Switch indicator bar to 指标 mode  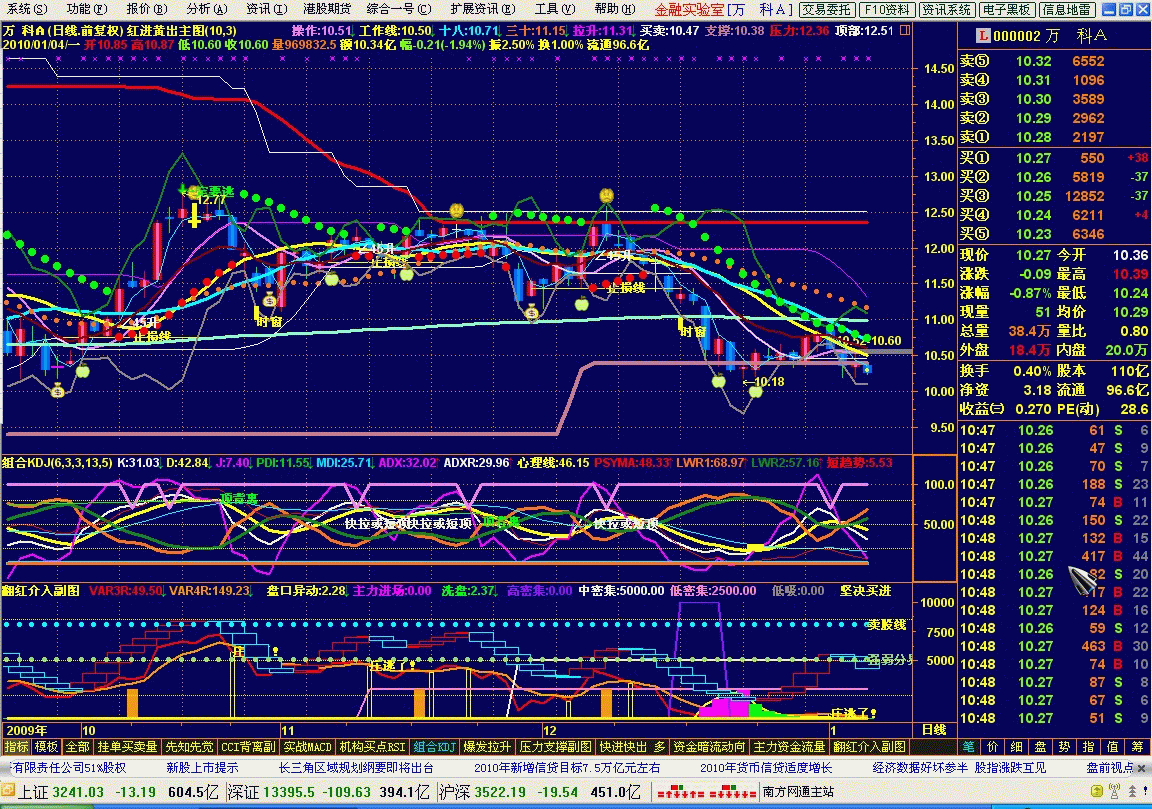[16, 747]
